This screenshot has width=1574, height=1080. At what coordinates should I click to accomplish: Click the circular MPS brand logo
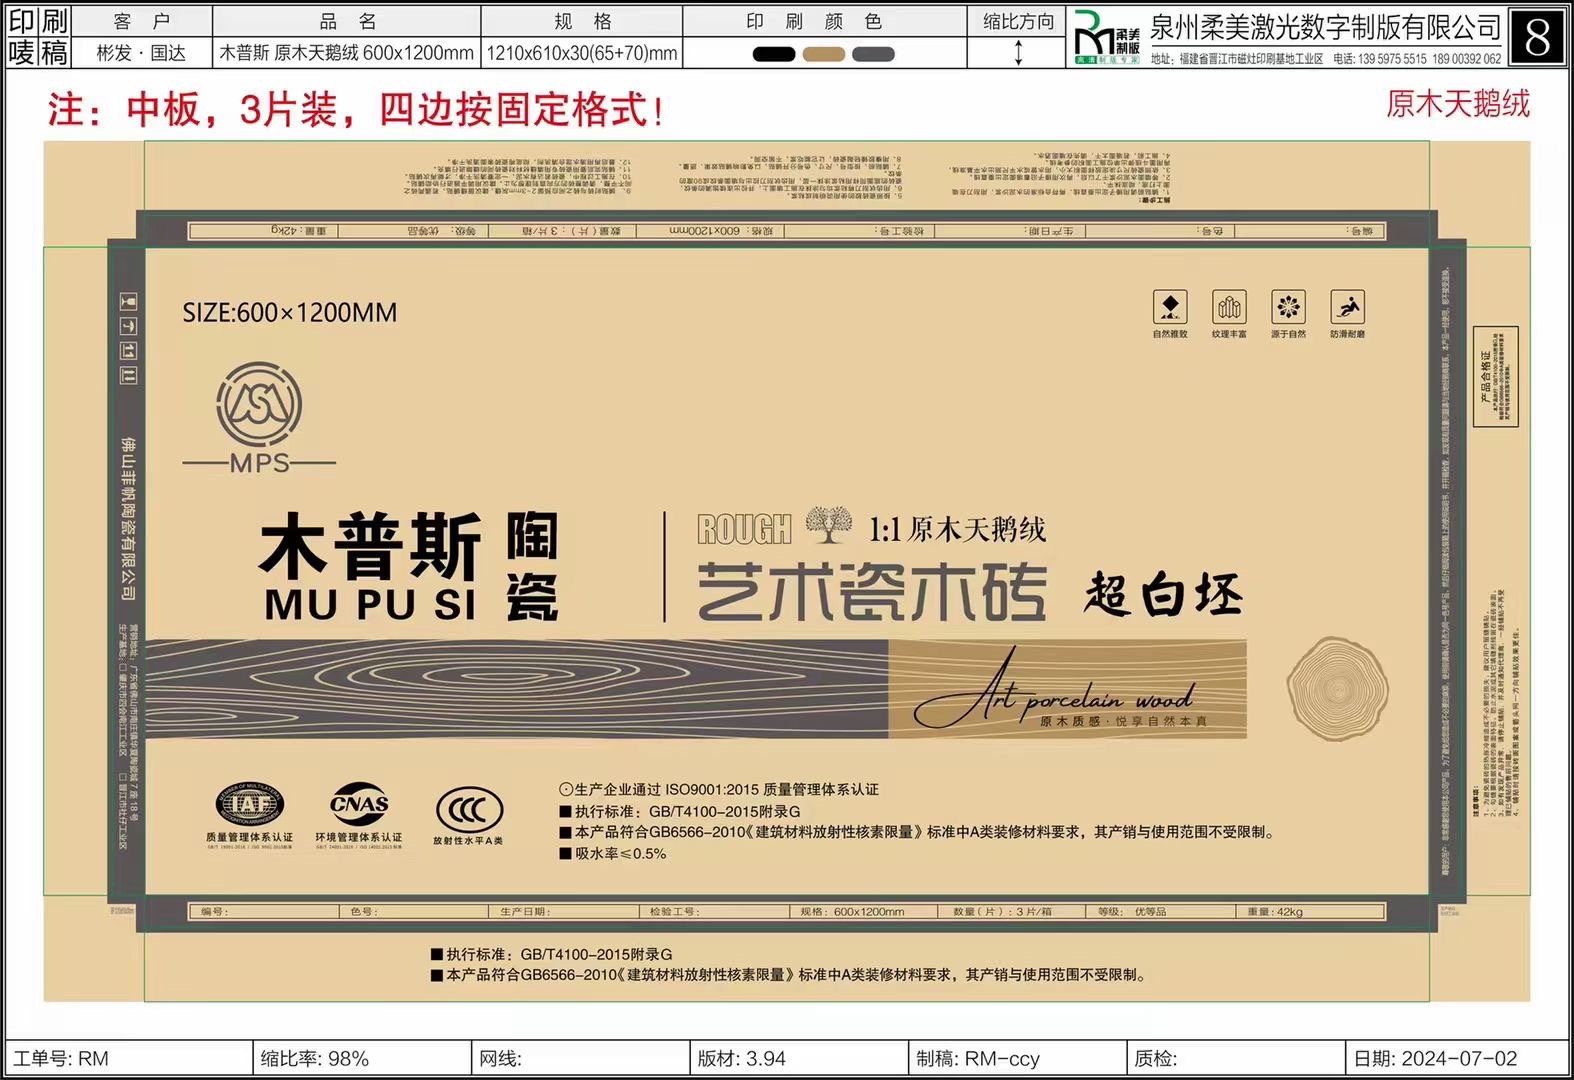(260, 405)
